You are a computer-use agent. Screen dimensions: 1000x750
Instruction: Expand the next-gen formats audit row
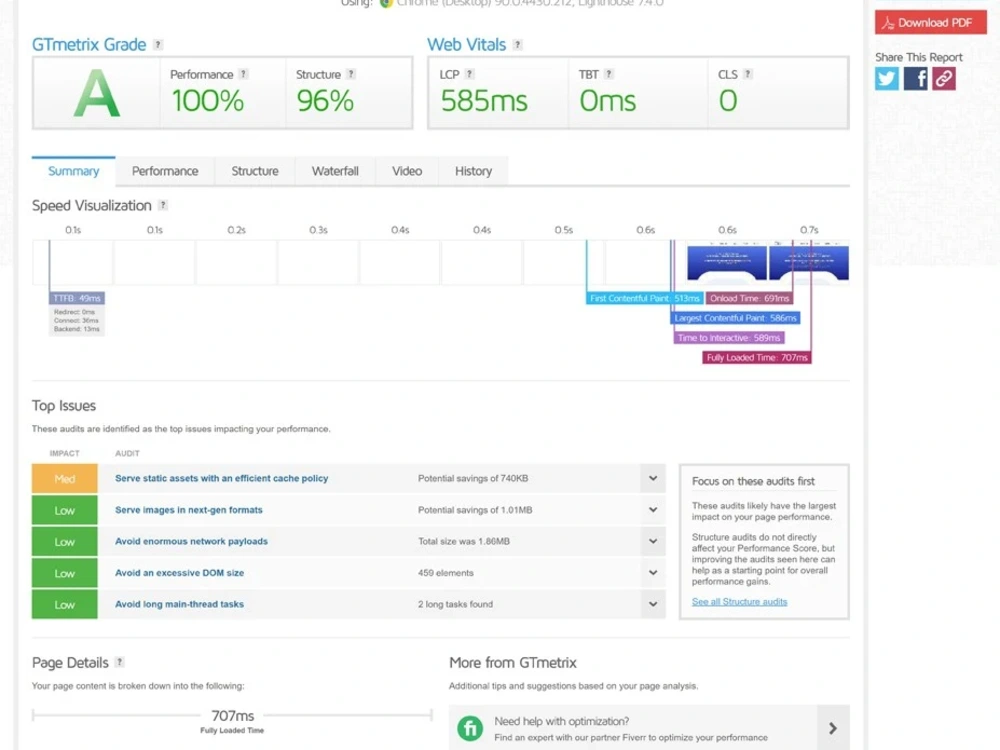pyautogui.click(x=653, y=510)
